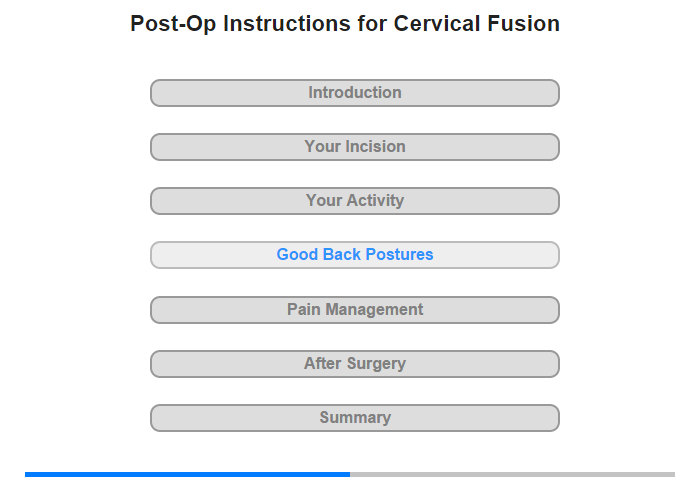700x480 pixels.
Task: Go to Your Incision section
Action: [x=355, y=147]
